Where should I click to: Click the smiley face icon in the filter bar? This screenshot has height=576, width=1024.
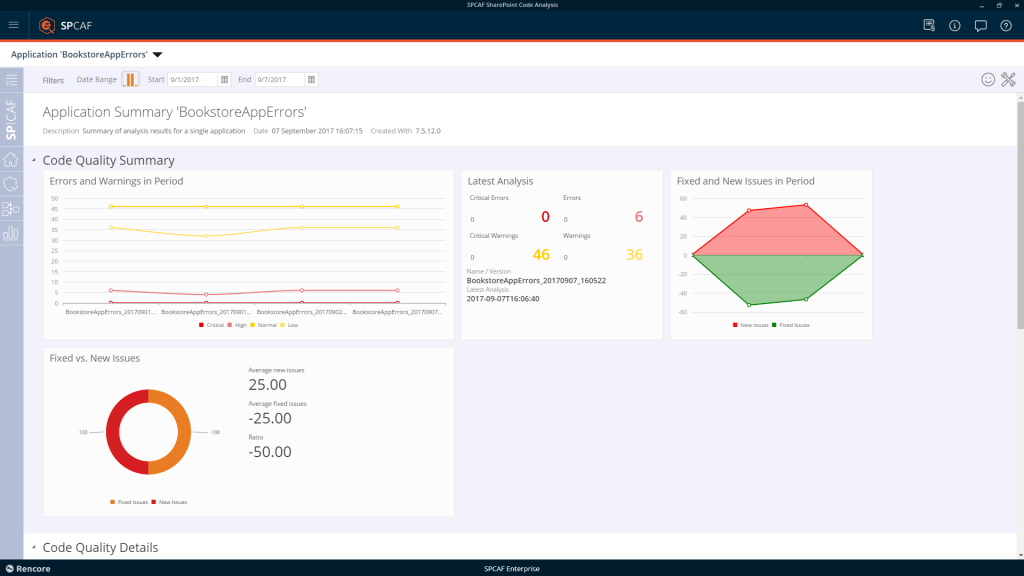(x=988, y=79)
